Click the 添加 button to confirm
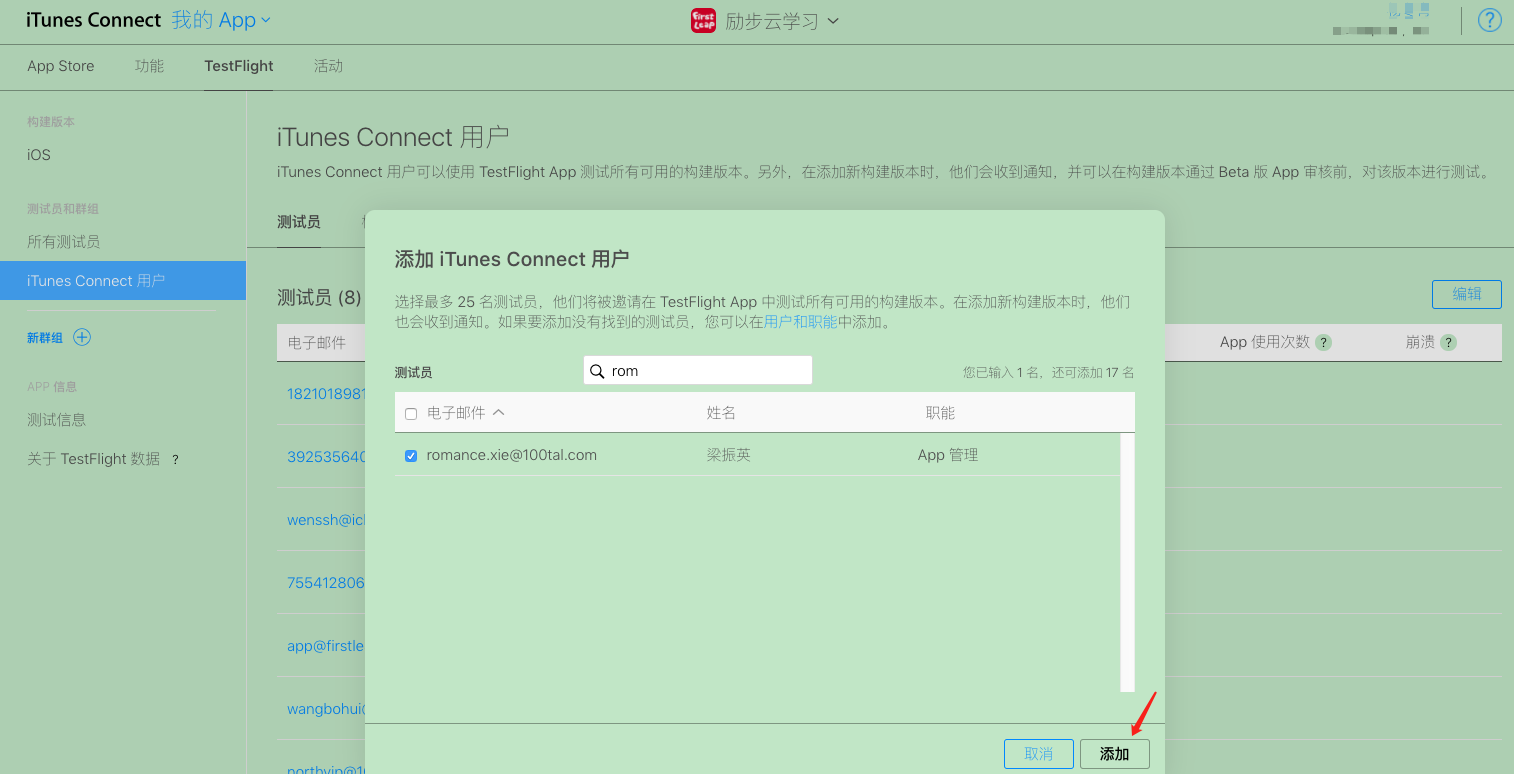The image size is (1514, 774). [x=1113, y=753]
